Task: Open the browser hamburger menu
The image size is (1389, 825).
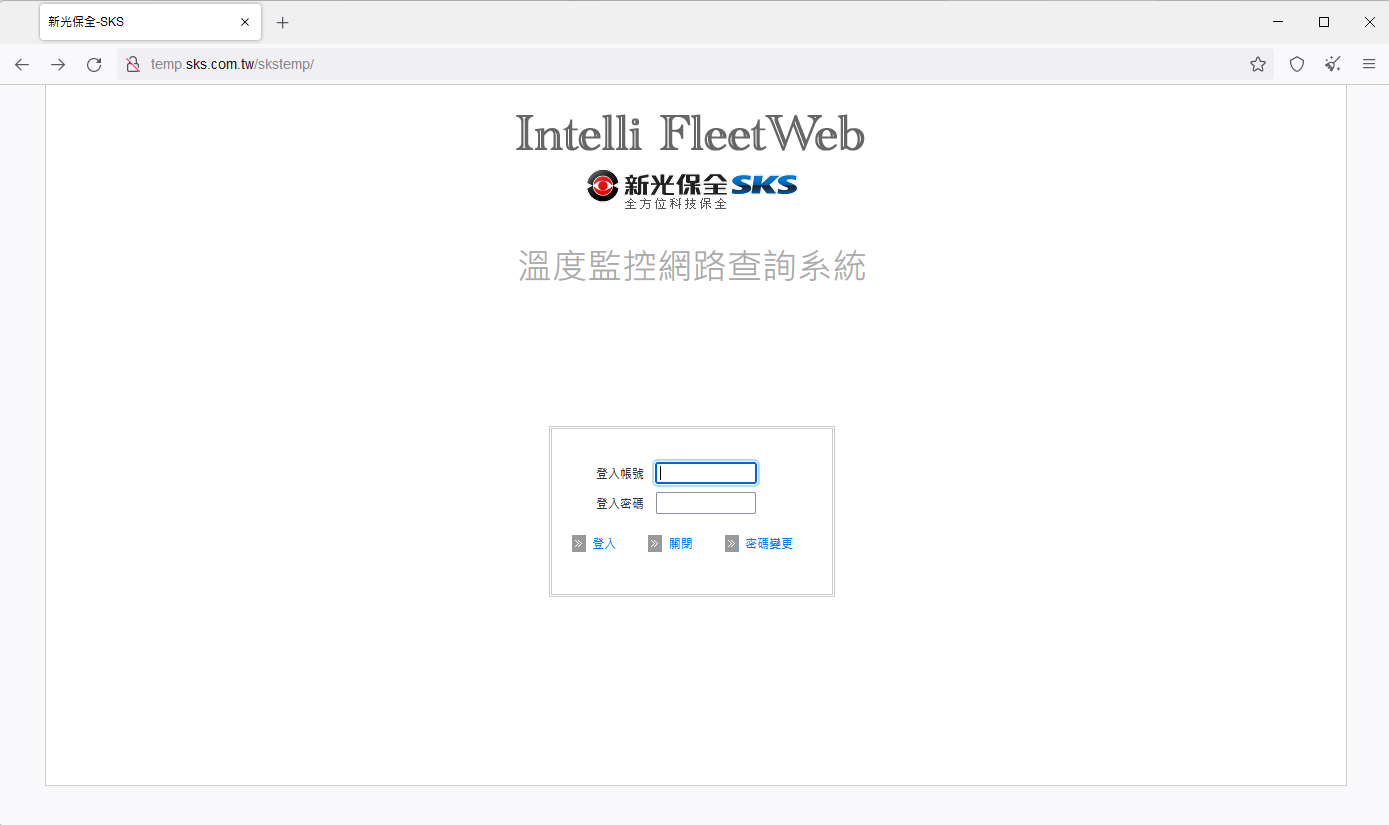Action: click(1369, 64)
